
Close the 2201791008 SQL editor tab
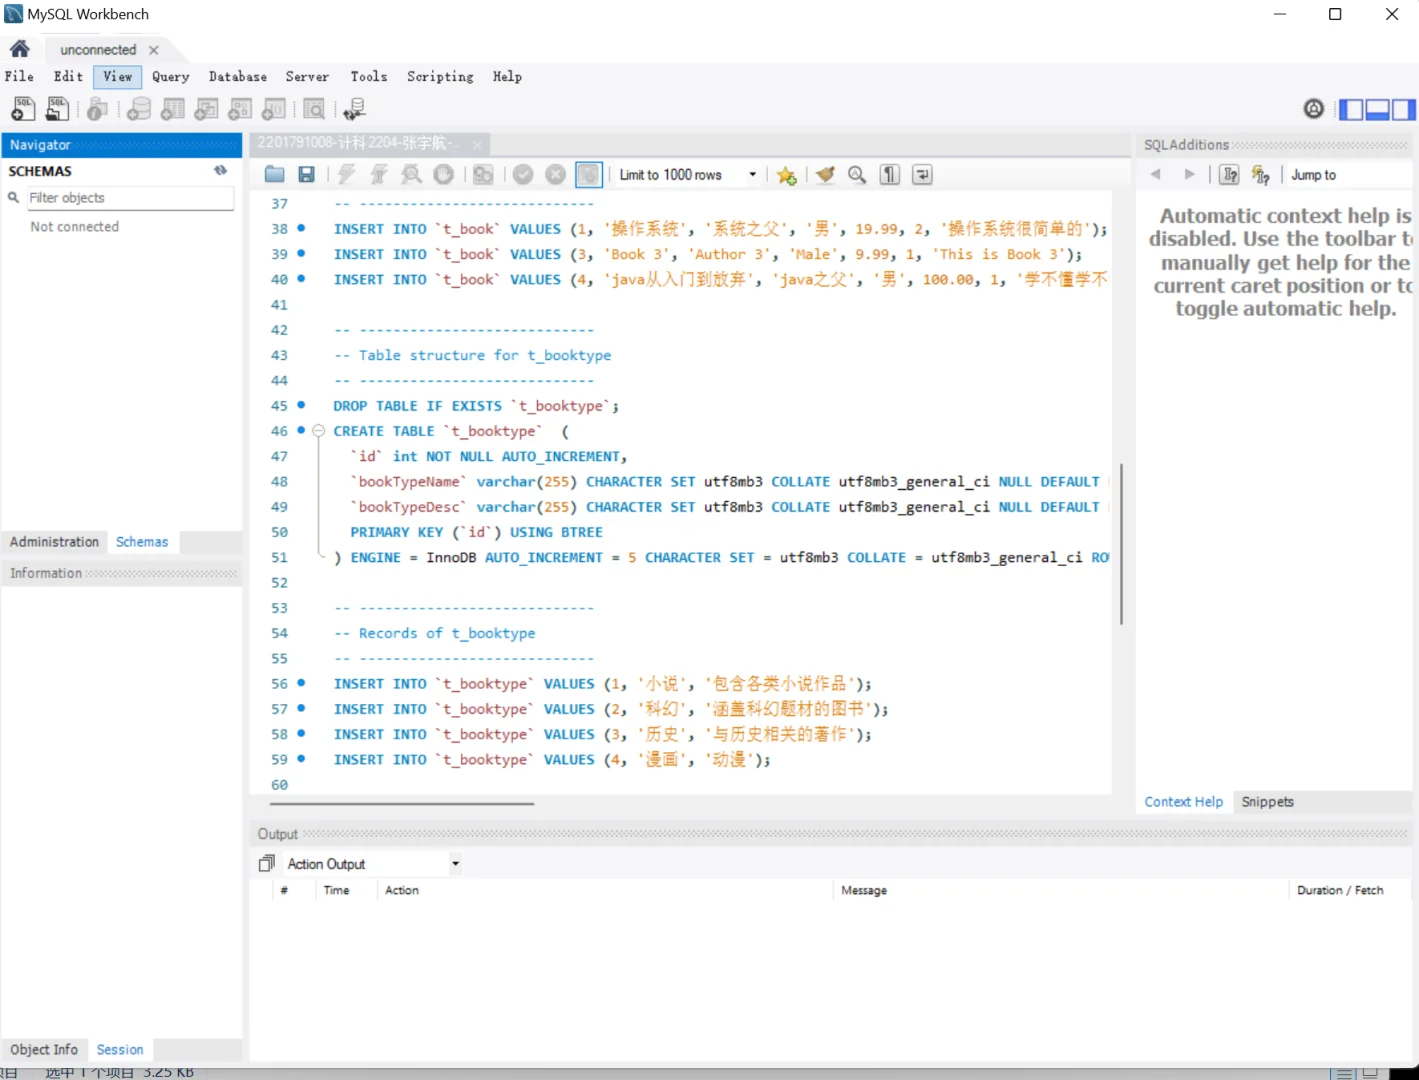click(477, 144)
